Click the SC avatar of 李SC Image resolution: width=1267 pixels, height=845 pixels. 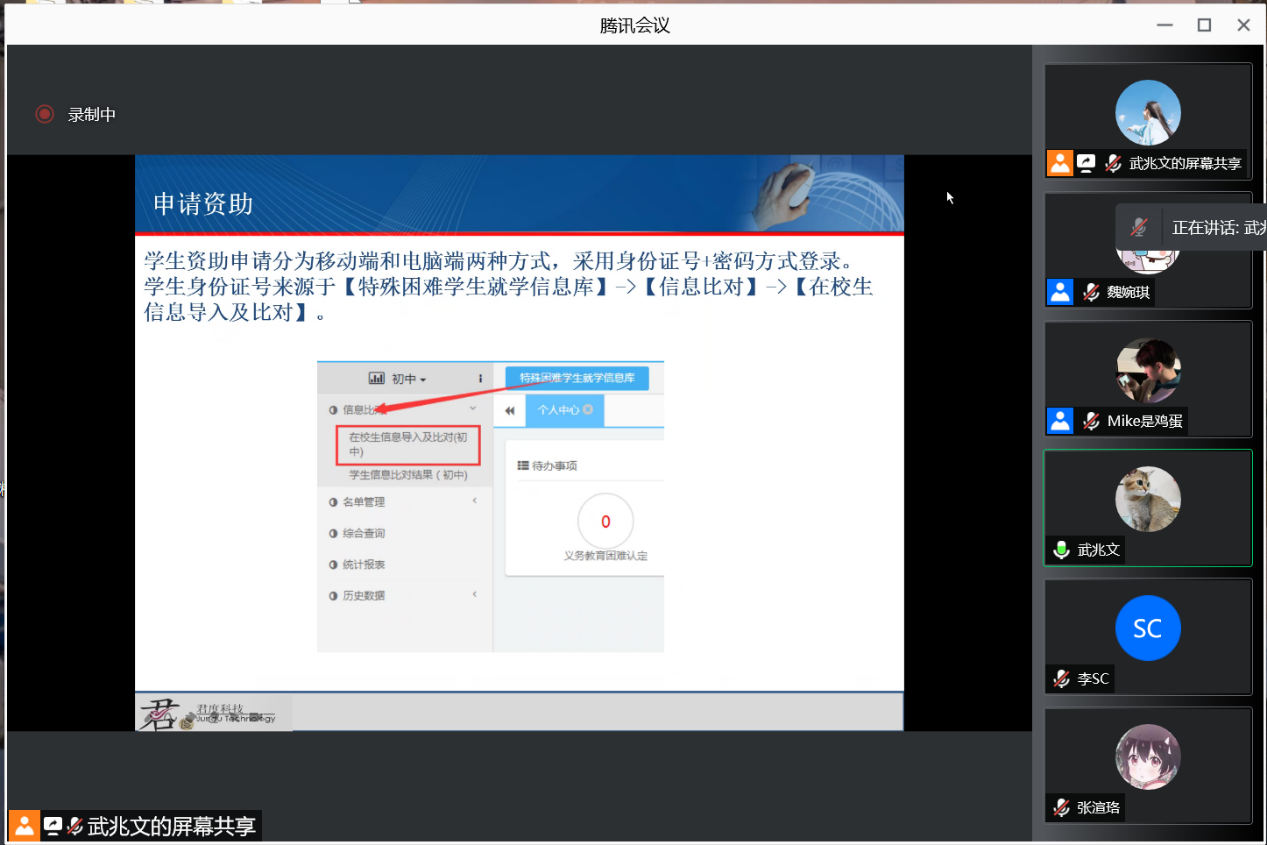(1147, 628)
